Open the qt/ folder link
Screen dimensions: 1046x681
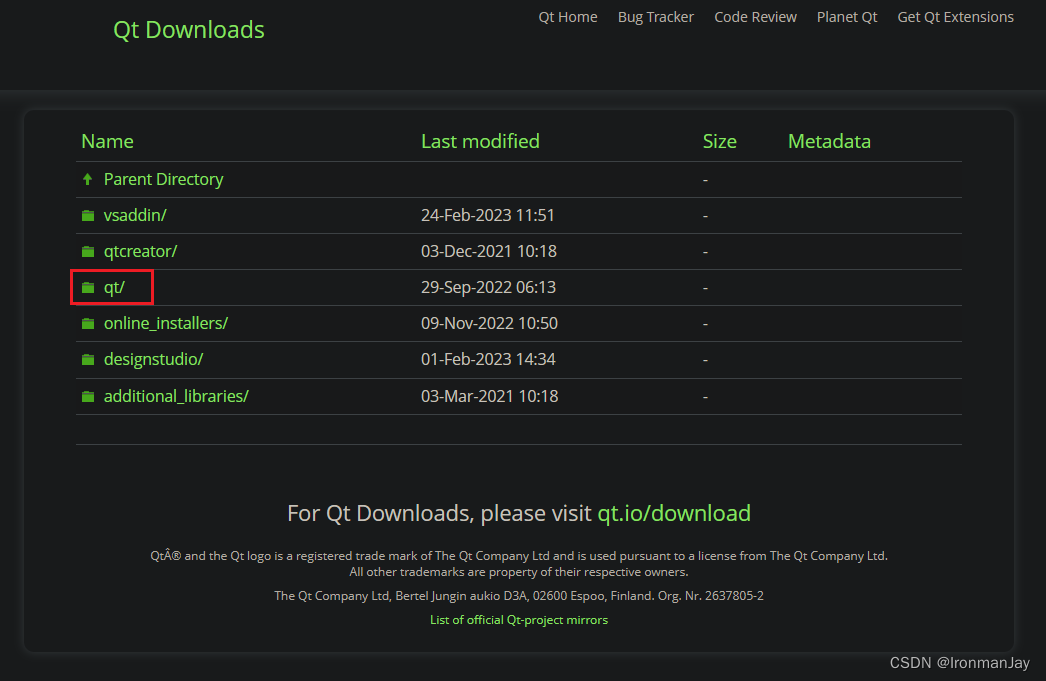114,287
